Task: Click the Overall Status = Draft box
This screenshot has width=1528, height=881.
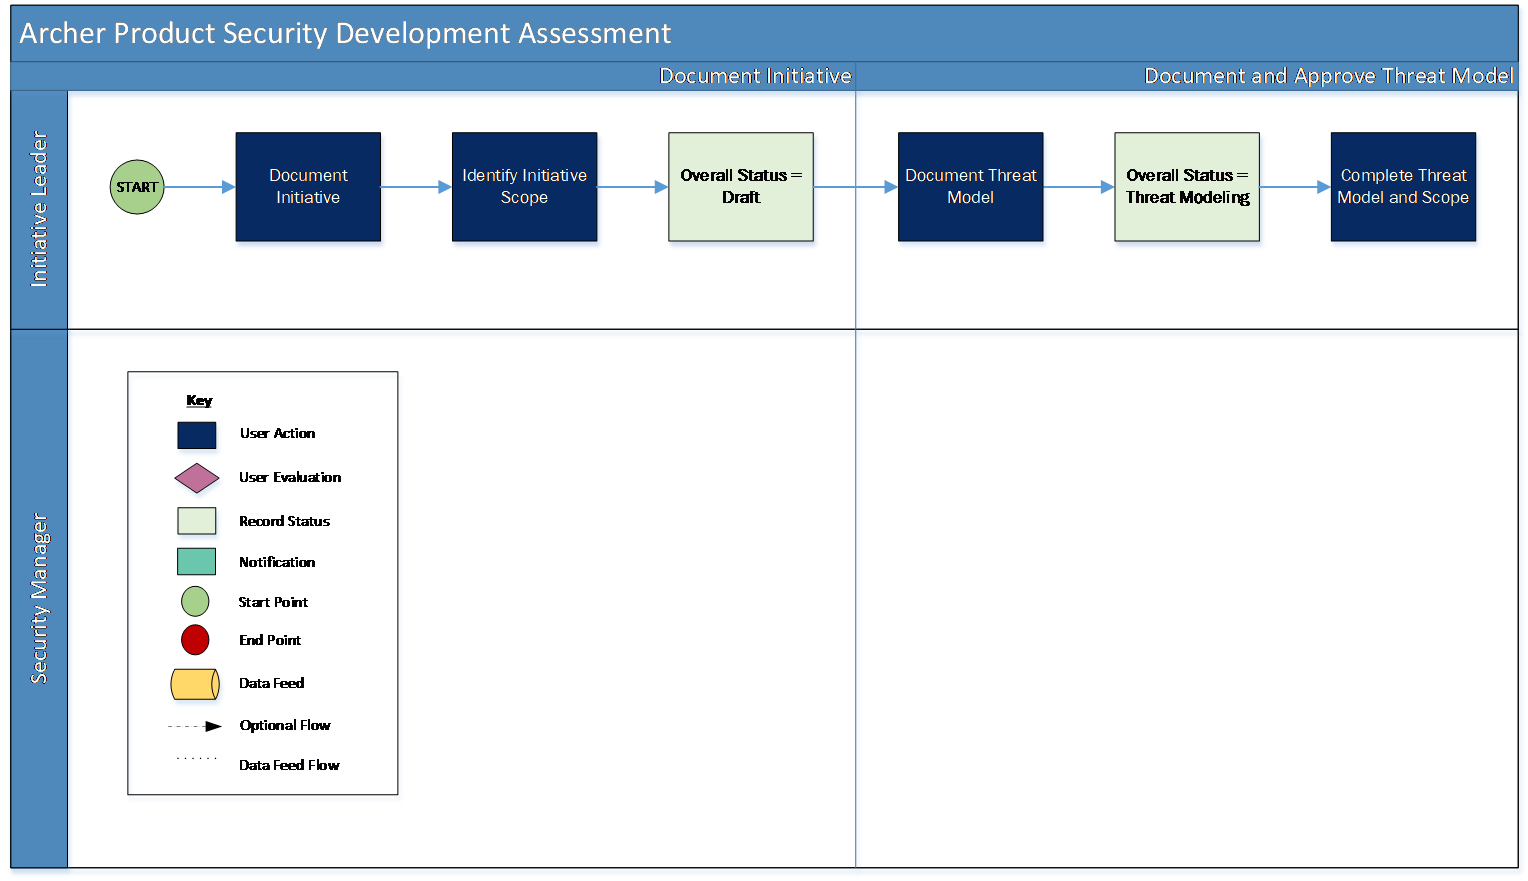Action: click(x=741, y=187)
